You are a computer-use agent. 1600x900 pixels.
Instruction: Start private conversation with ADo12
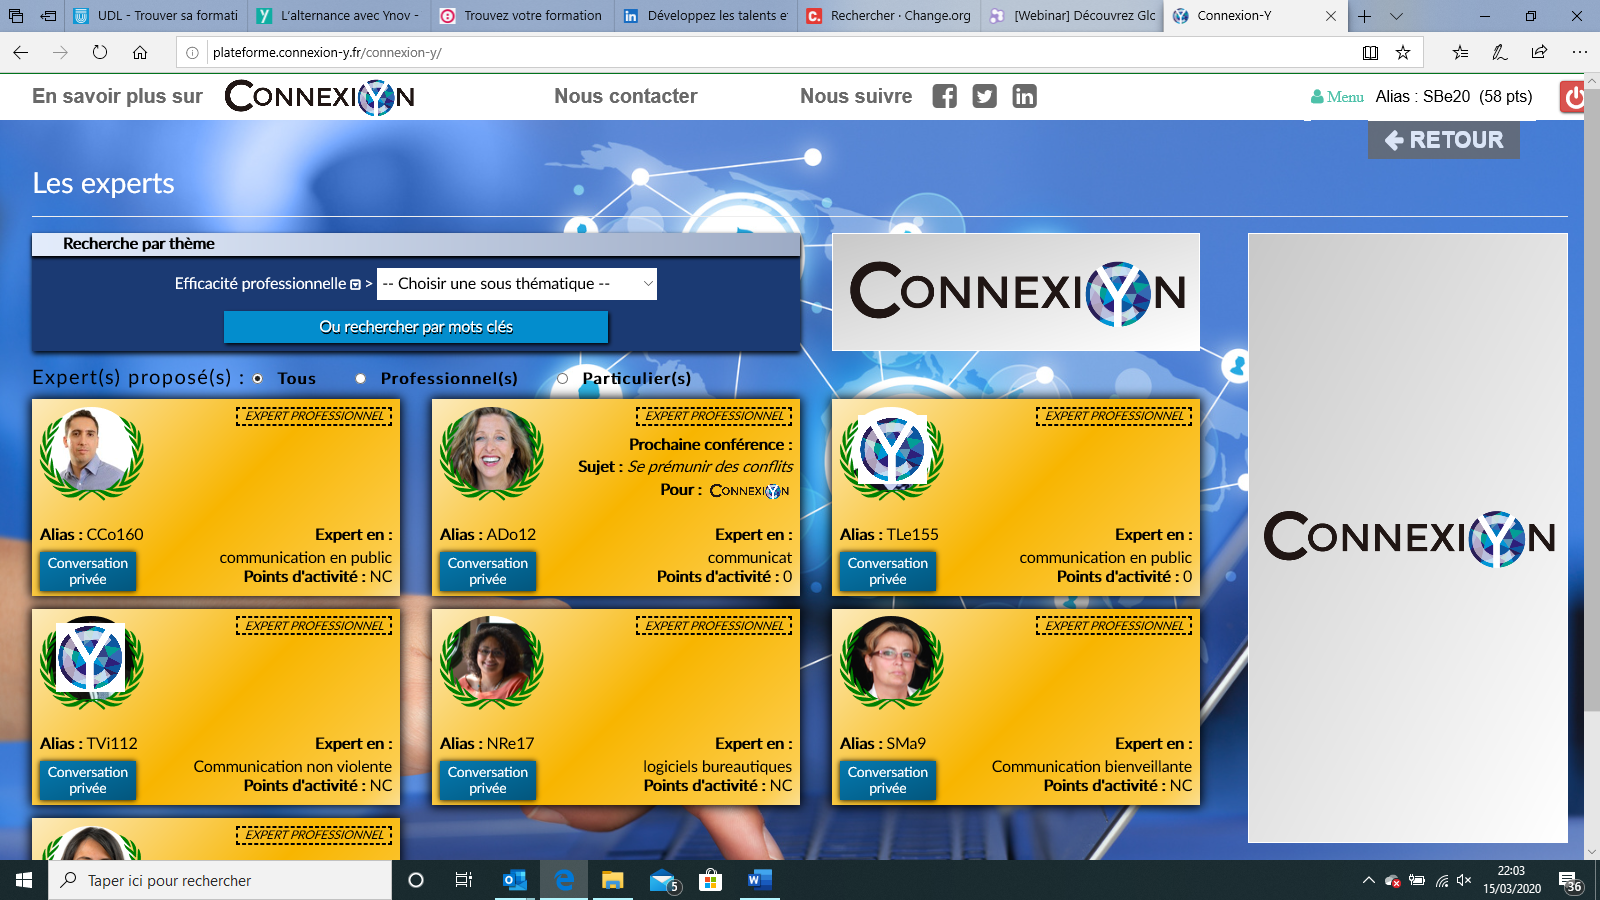[488, 571]
